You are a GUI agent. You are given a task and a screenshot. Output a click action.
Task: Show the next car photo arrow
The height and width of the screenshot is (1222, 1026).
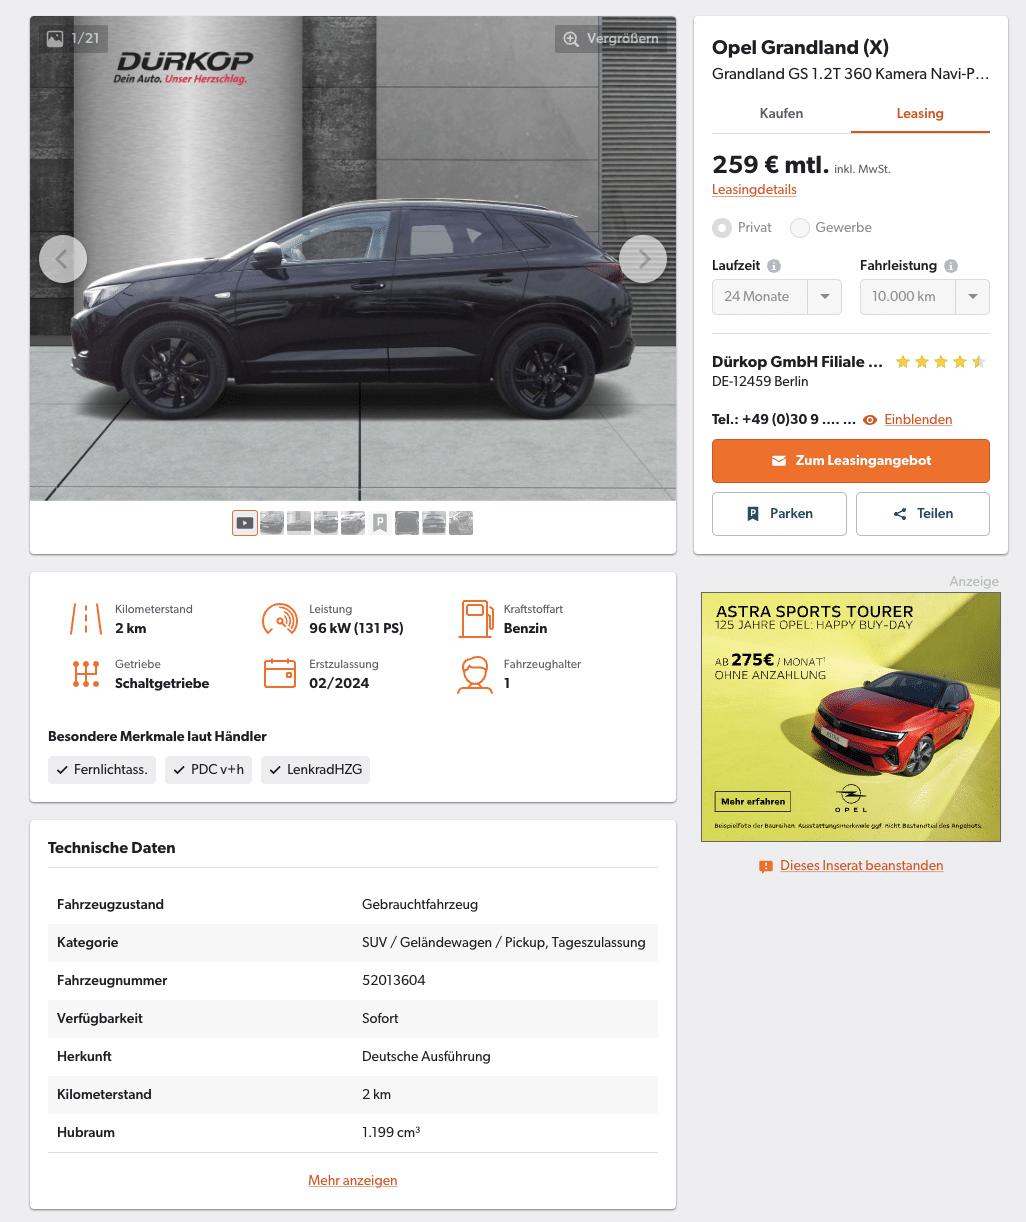[x=643, y=259]
